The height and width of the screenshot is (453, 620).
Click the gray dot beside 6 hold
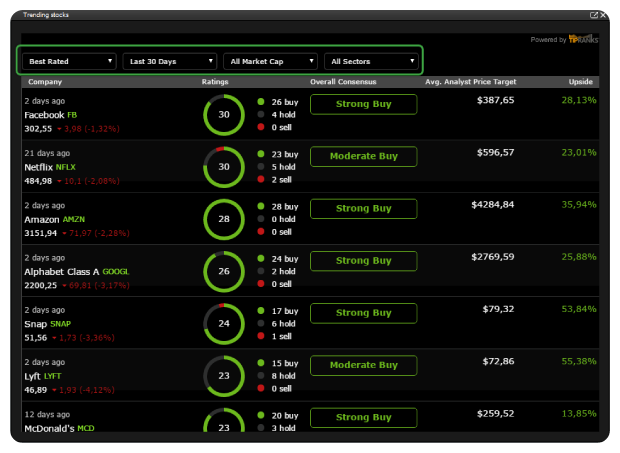(x=261, y=323)
